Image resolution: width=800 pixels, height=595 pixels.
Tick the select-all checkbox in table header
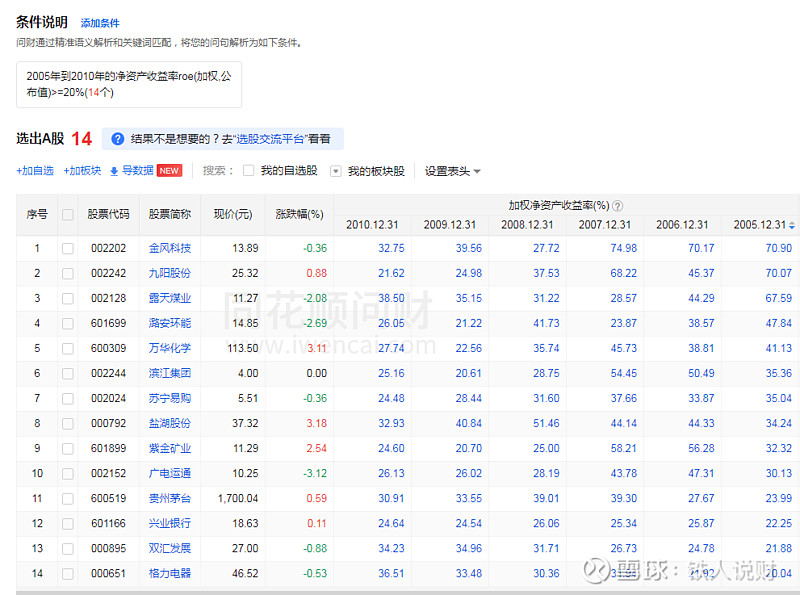[68, 214]
